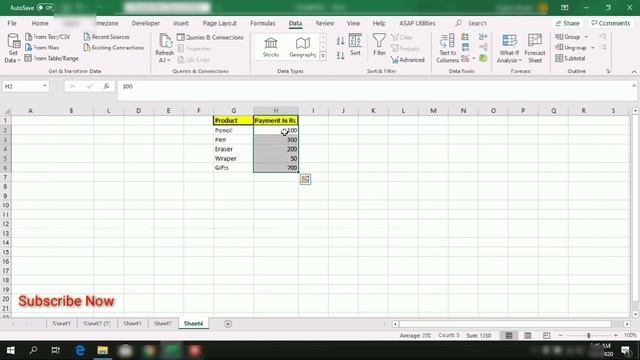Open the Page Layout tab
The image size is (640, 360).
220,23
